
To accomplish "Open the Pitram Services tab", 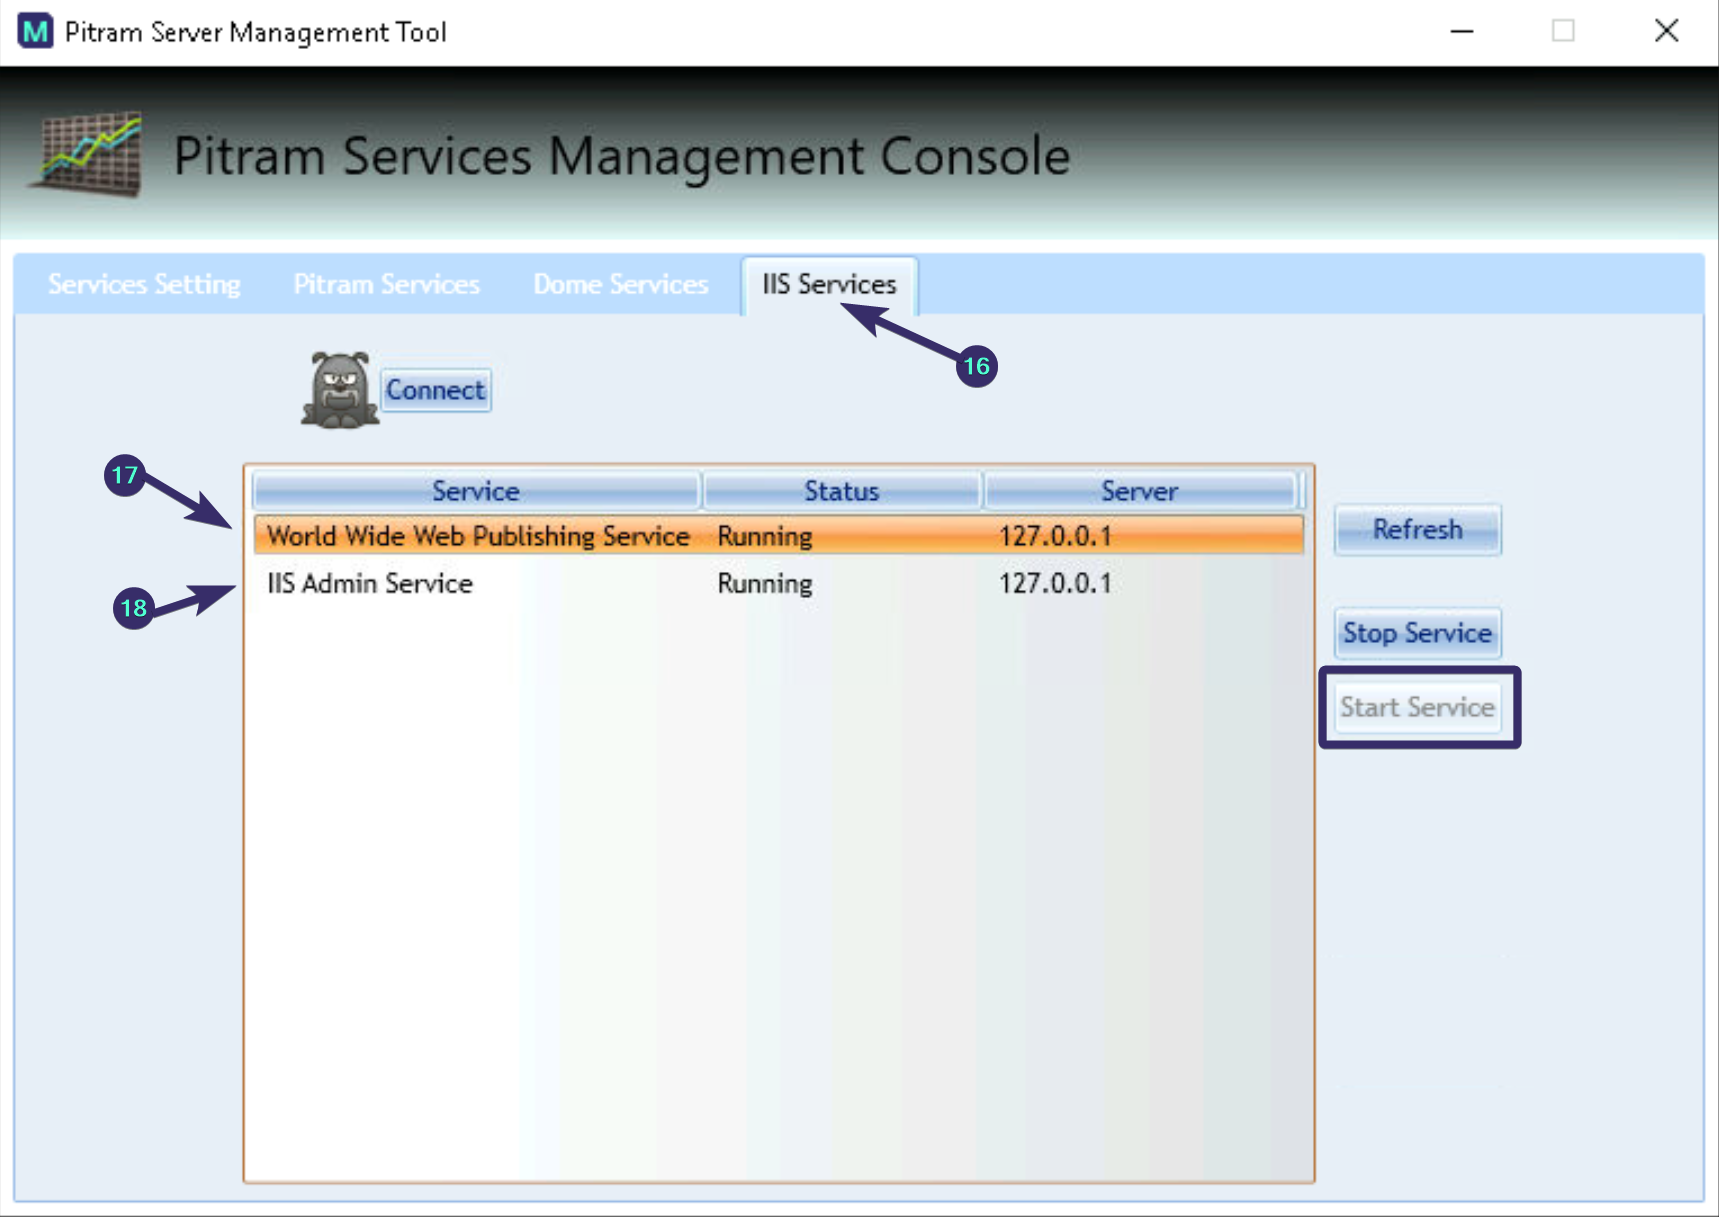I will pos(386,284).
